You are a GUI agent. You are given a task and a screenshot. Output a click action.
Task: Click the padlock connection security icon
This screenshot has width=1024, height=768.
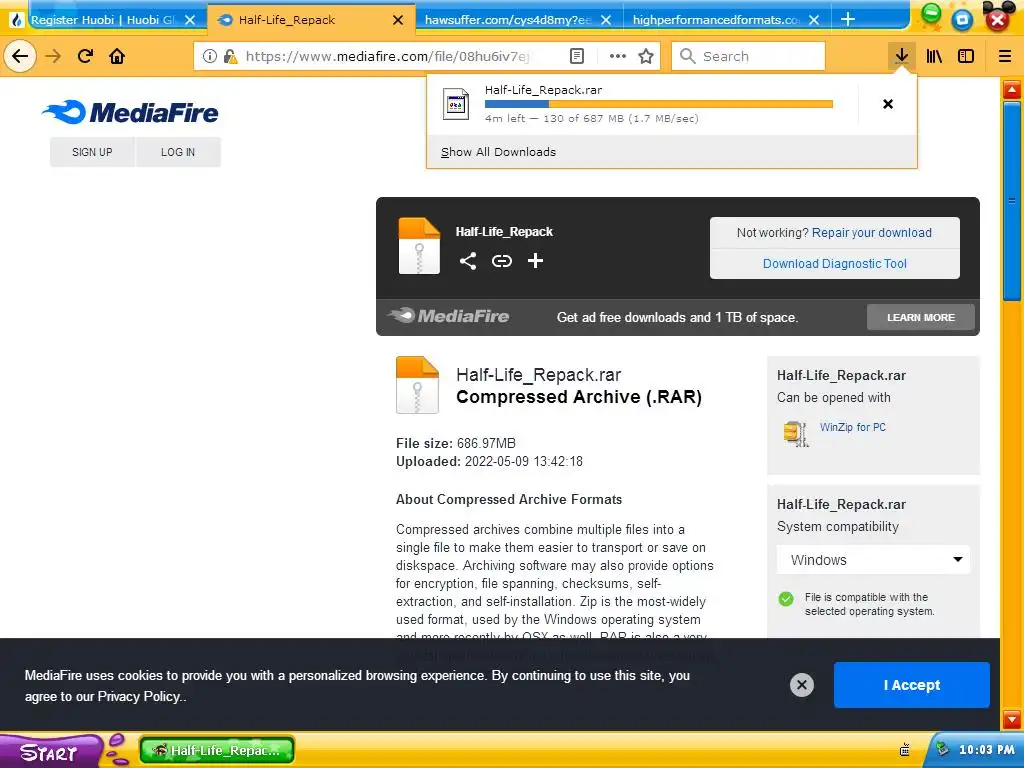pyautogui.click(x=230, y=56)
